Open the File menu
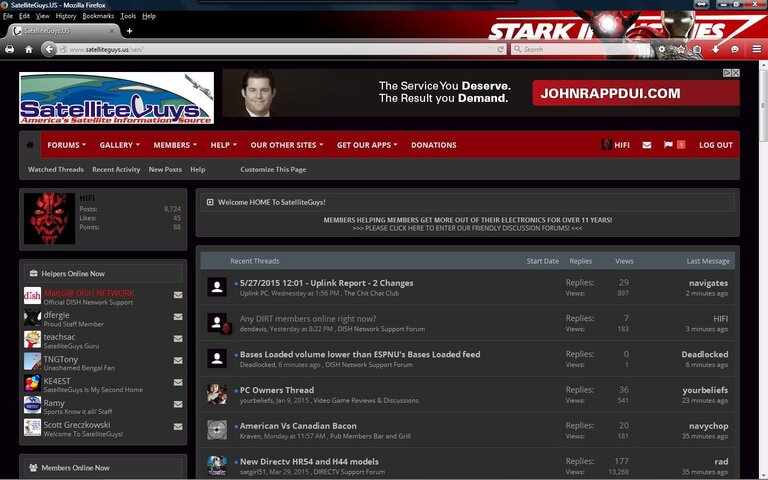The width and height of the screenshot is (768, 480). (8, 16)
